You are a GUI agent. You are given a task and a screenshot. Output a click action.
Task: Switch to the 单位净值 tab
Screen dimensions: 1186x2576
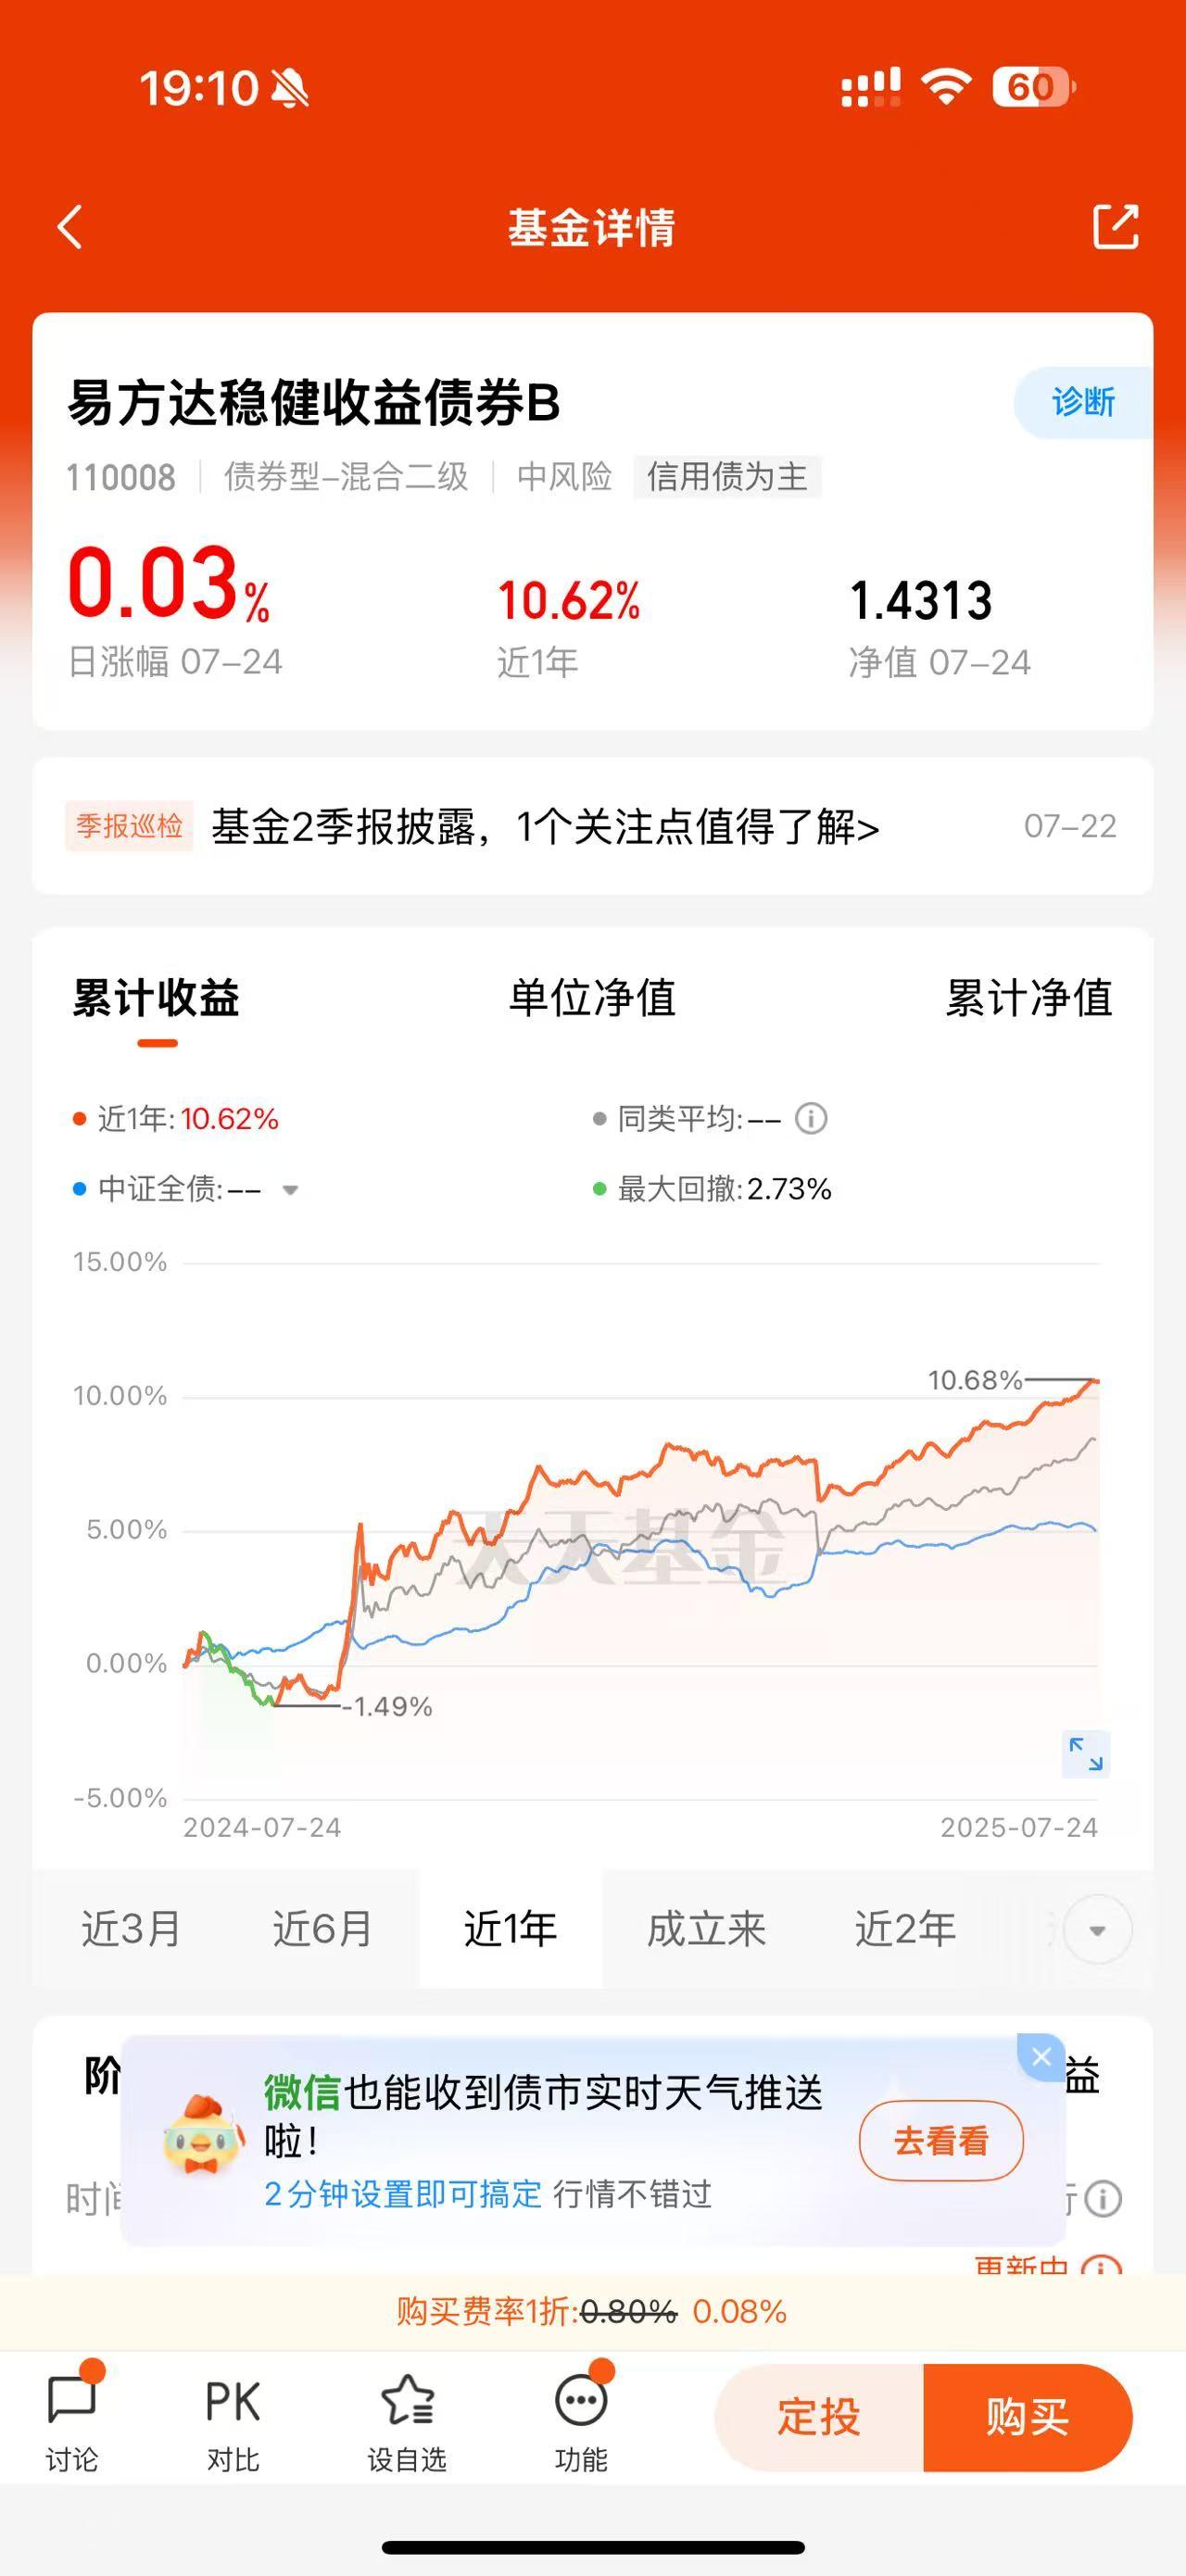click(x=592, y=997)
